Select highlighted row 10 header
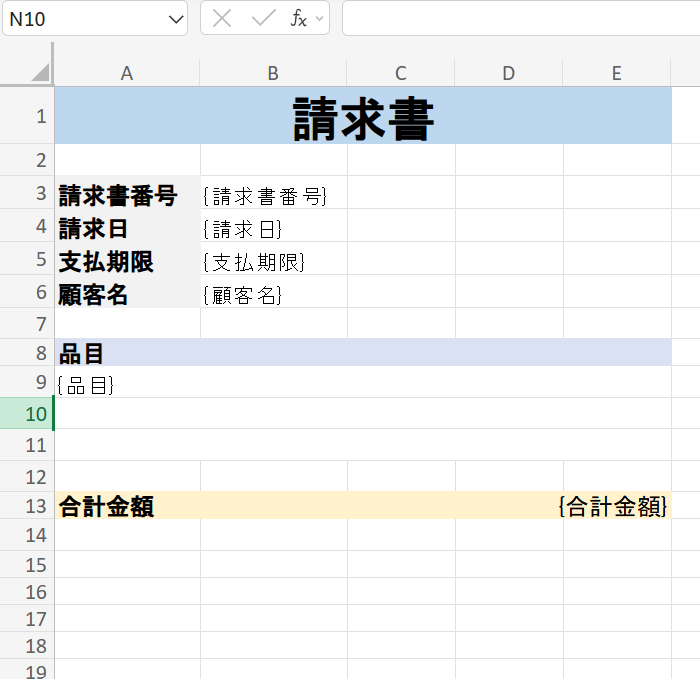700x679 pixels. [x=27, y=414]
